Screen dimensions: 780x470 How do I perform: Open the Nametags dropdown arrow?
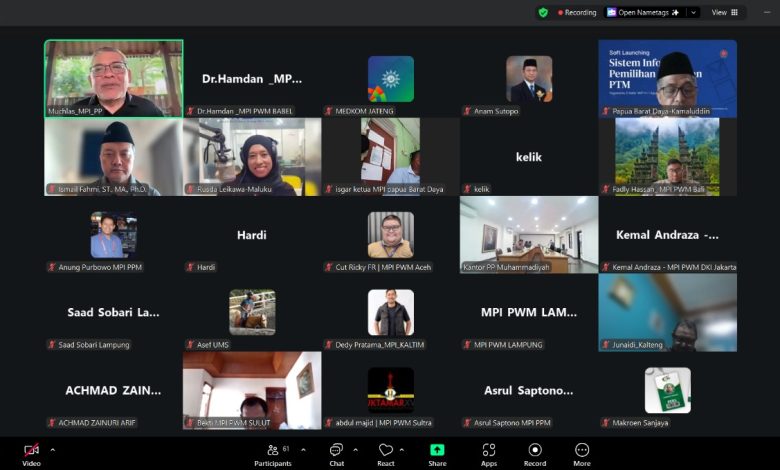[693, 13]
